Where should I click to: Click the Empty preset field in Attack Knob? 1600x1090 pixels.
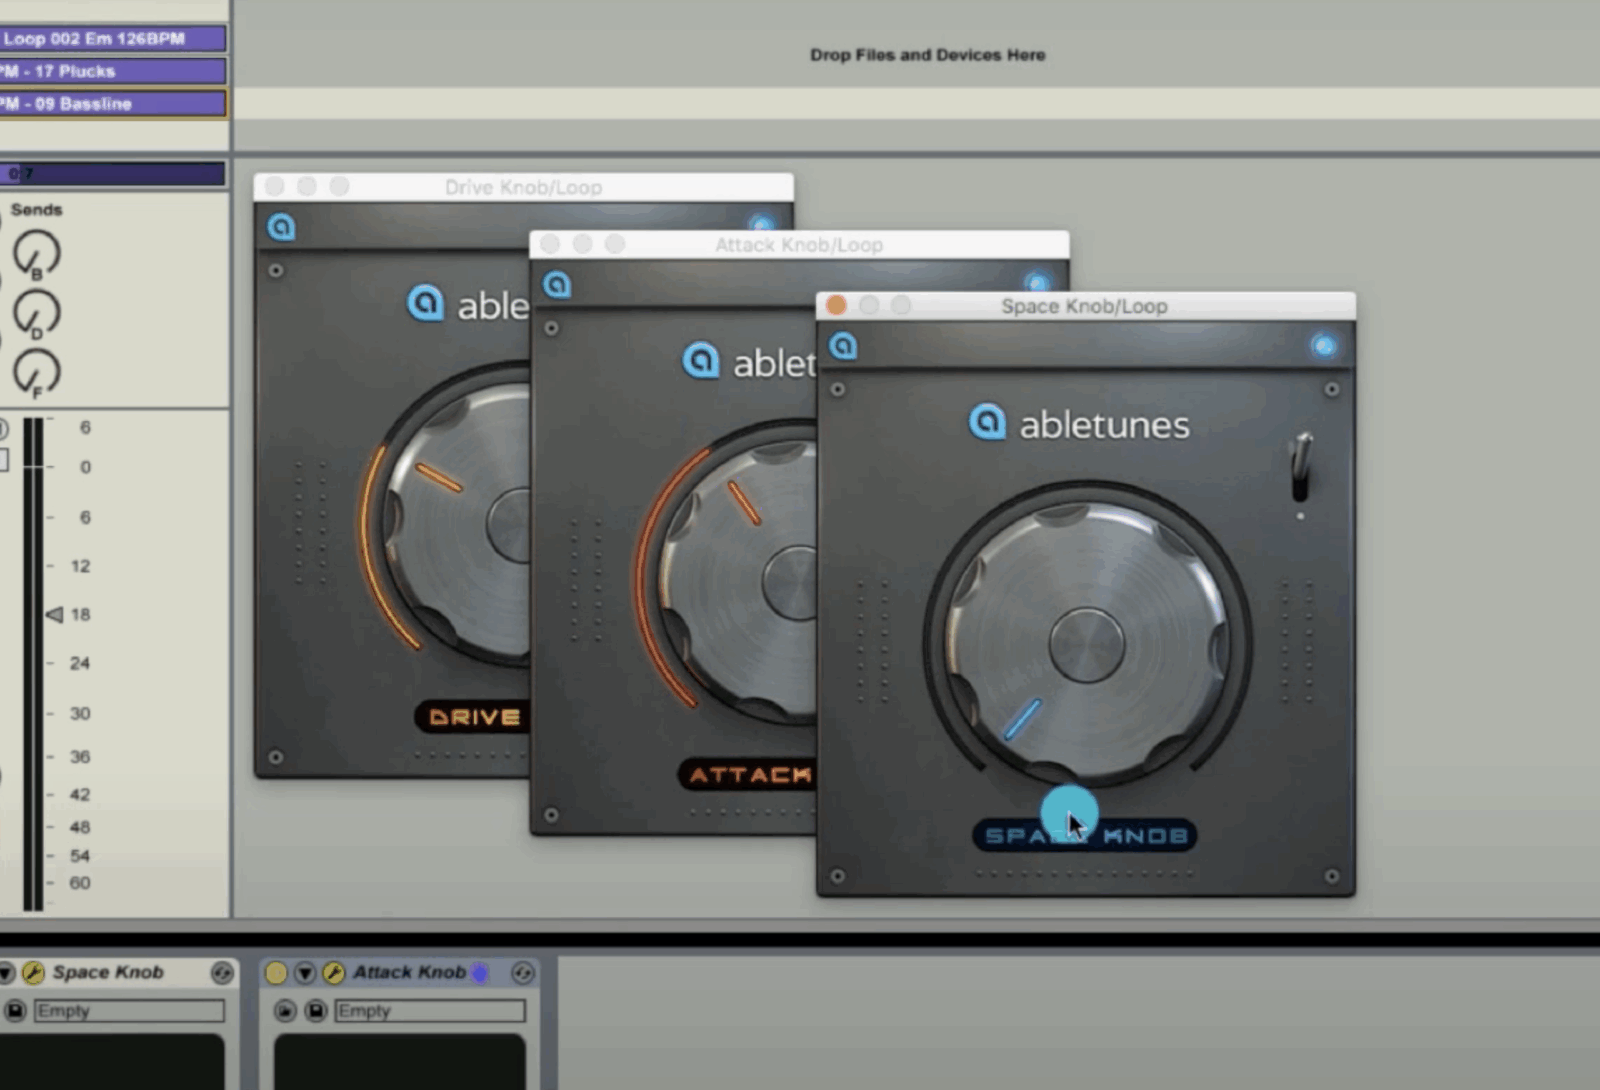click(429, 1011)
